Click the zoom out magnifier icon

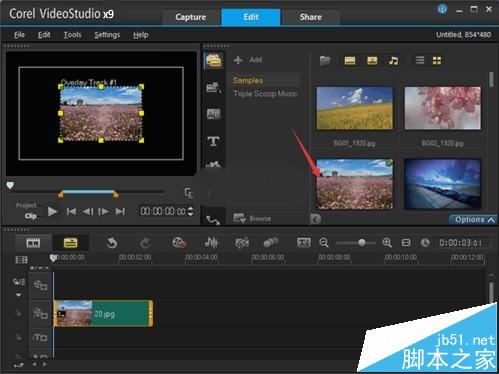click(324, 243)
